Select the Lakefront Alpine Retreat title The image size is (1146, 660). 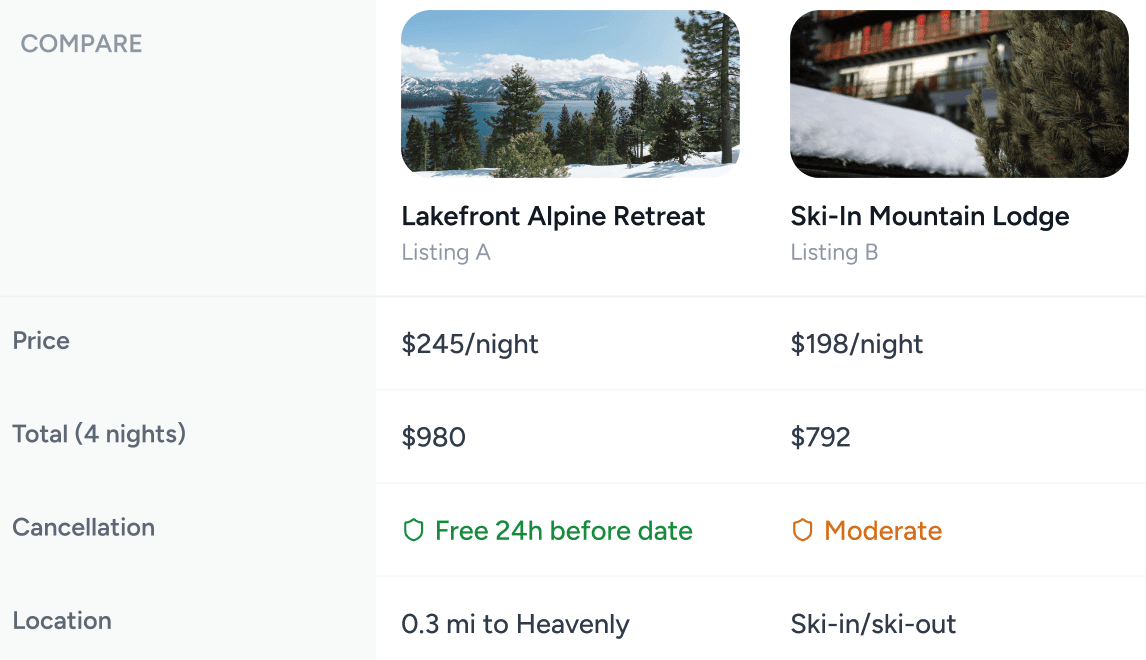pyautogui.click(x=553, y=216)
